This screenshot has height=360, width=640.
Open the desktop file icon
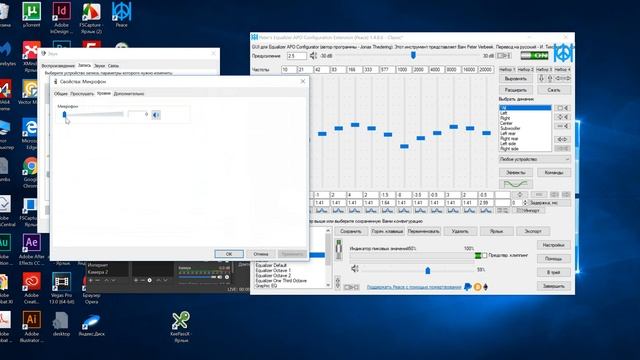(x=62, y=324)
